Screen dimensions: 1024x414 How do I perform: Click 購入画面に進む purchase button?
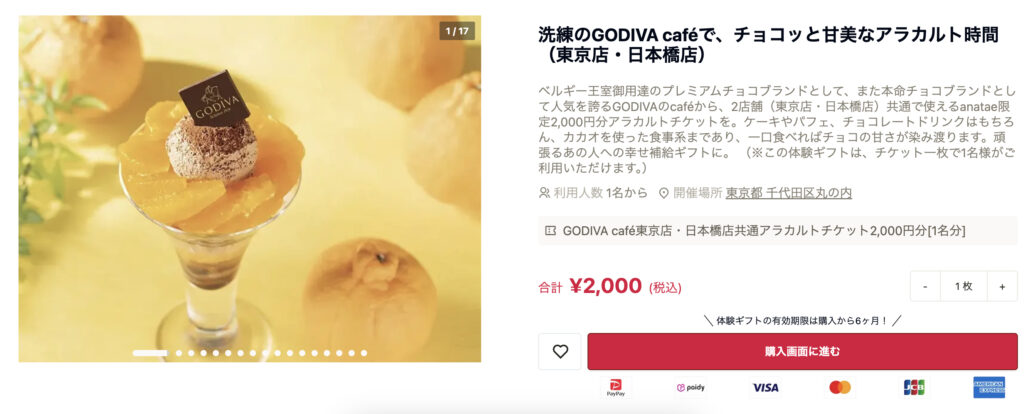coord(803,351)
